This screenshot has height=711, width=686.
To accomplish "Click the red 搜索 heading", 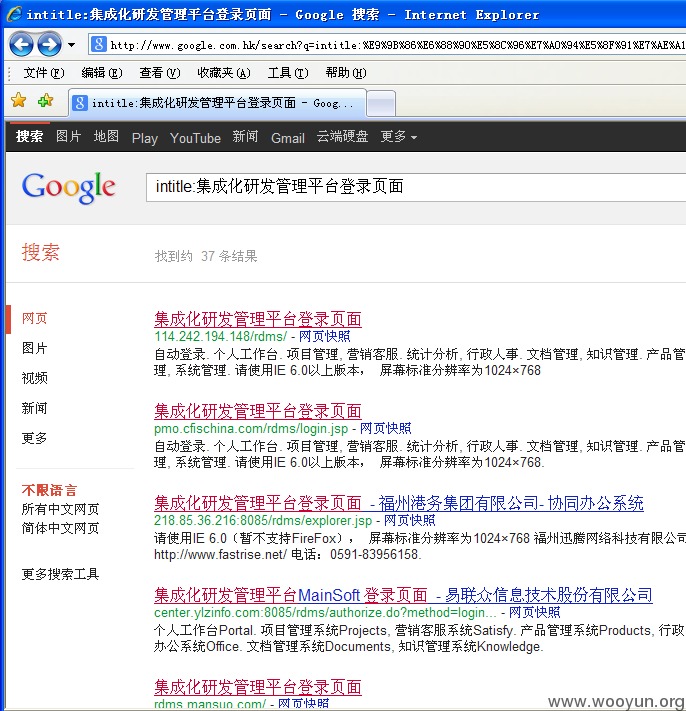I will click(x=40, y=253).
